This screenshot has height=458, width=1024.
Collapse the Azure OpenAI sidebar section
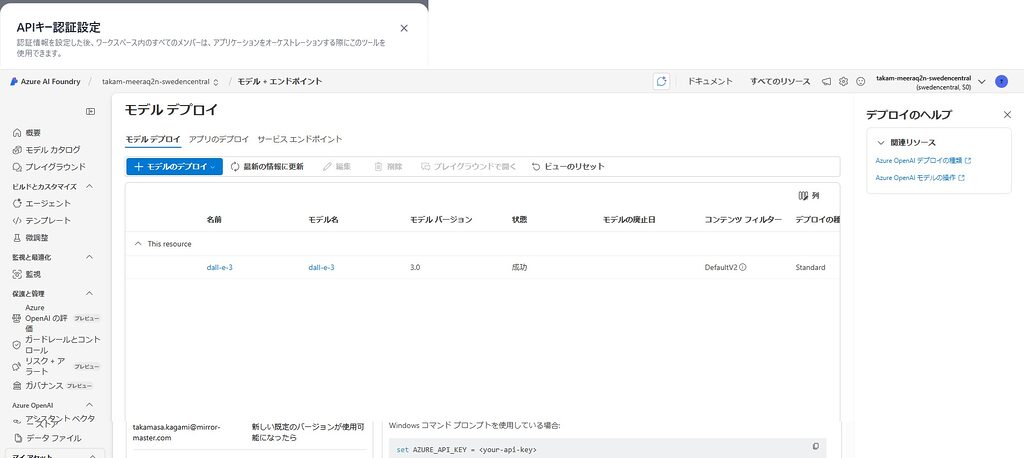click(x=89, y=405)
